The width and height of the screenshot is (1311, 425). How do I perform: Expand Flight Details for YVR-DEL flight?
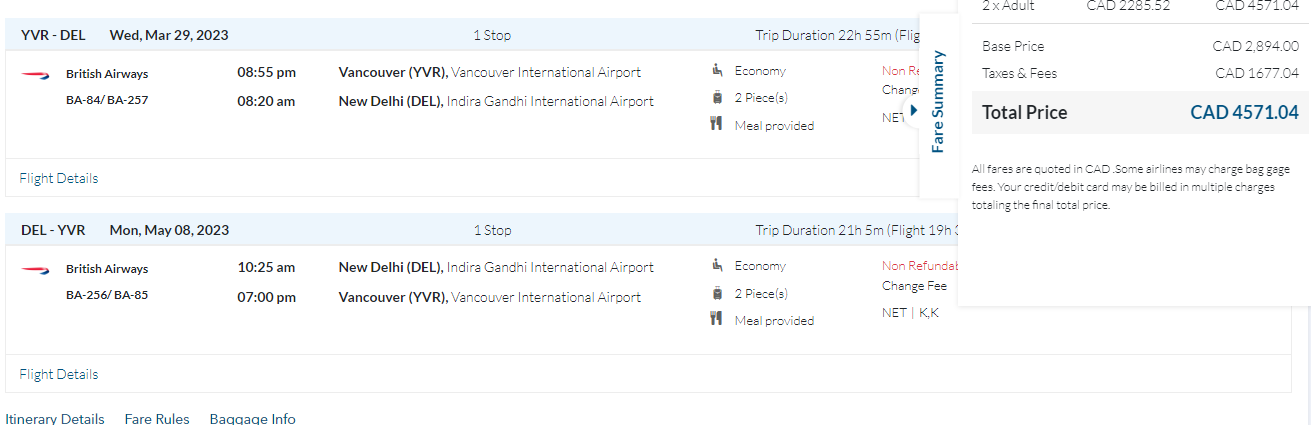click(59, 178)
